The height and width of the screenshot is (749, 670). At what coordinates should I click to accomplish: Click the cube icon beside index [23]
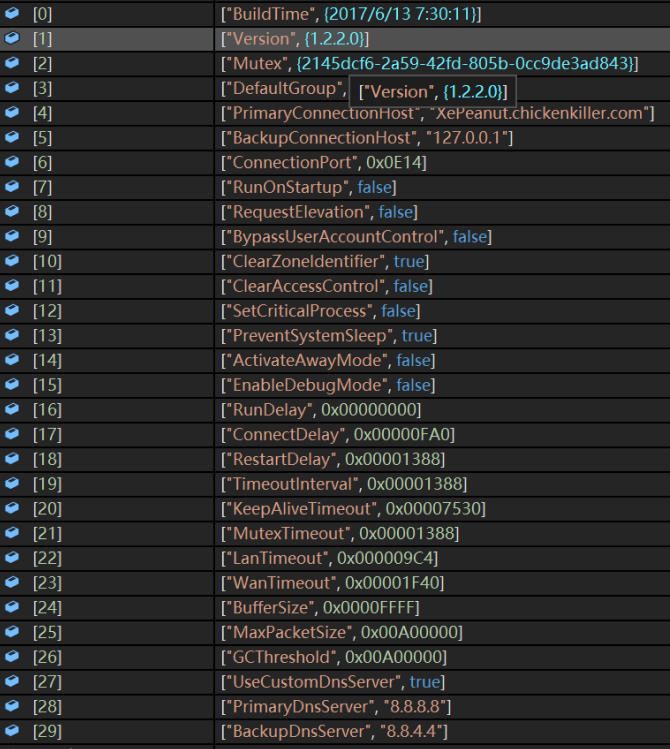click(x=12, y=583)
